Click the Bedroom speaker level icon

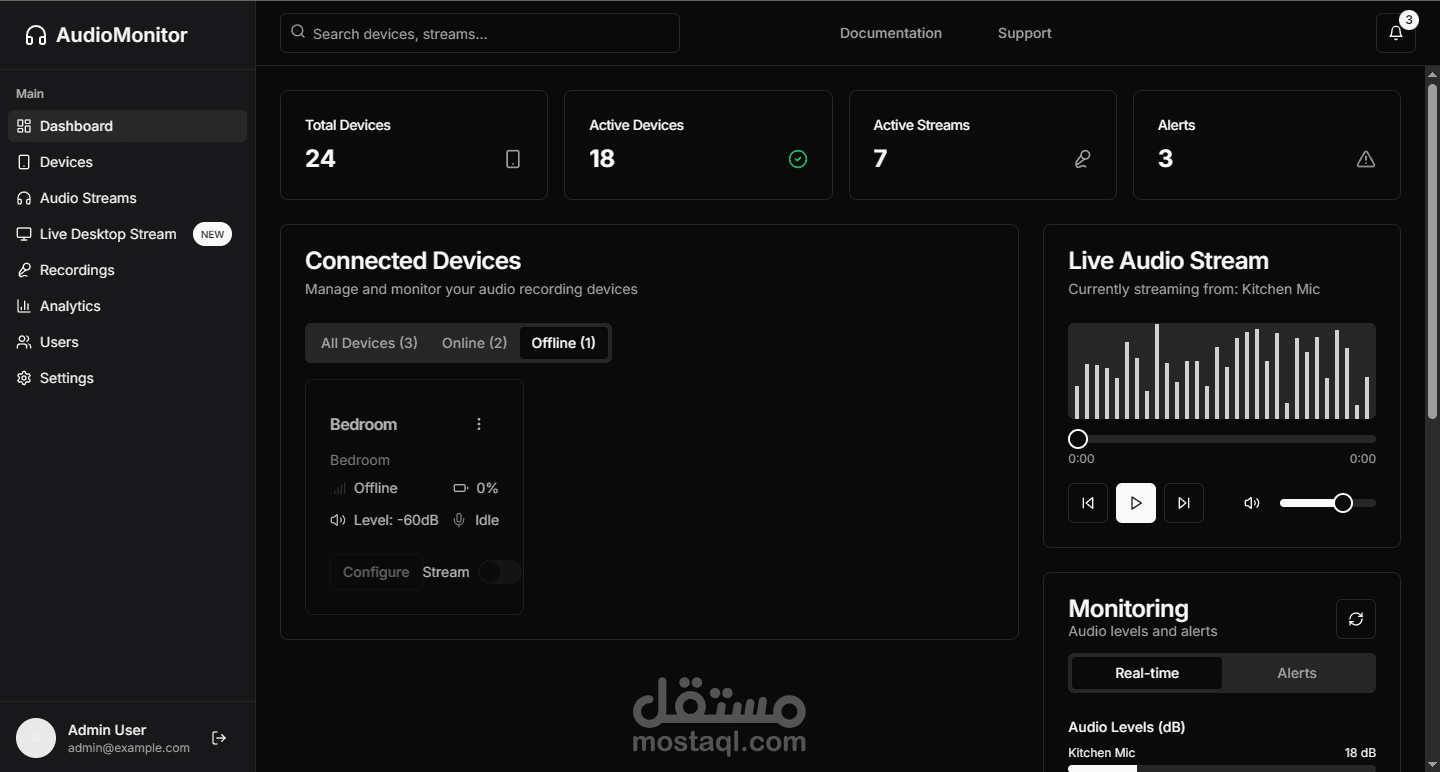point(338,520)
